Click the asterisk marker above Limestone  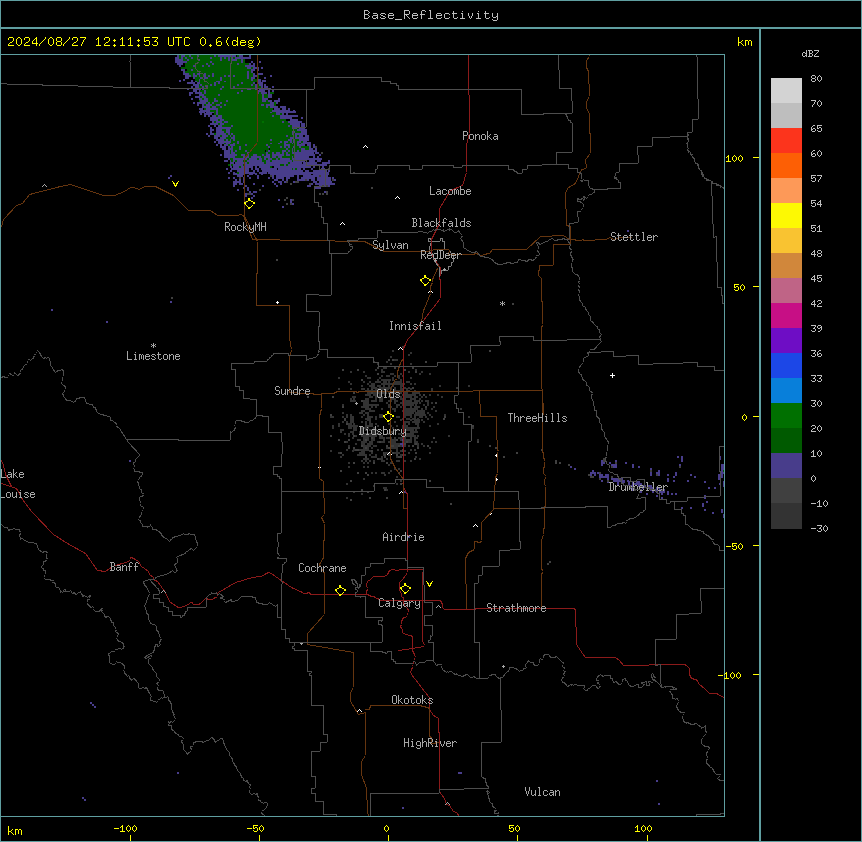click(153, 346)
